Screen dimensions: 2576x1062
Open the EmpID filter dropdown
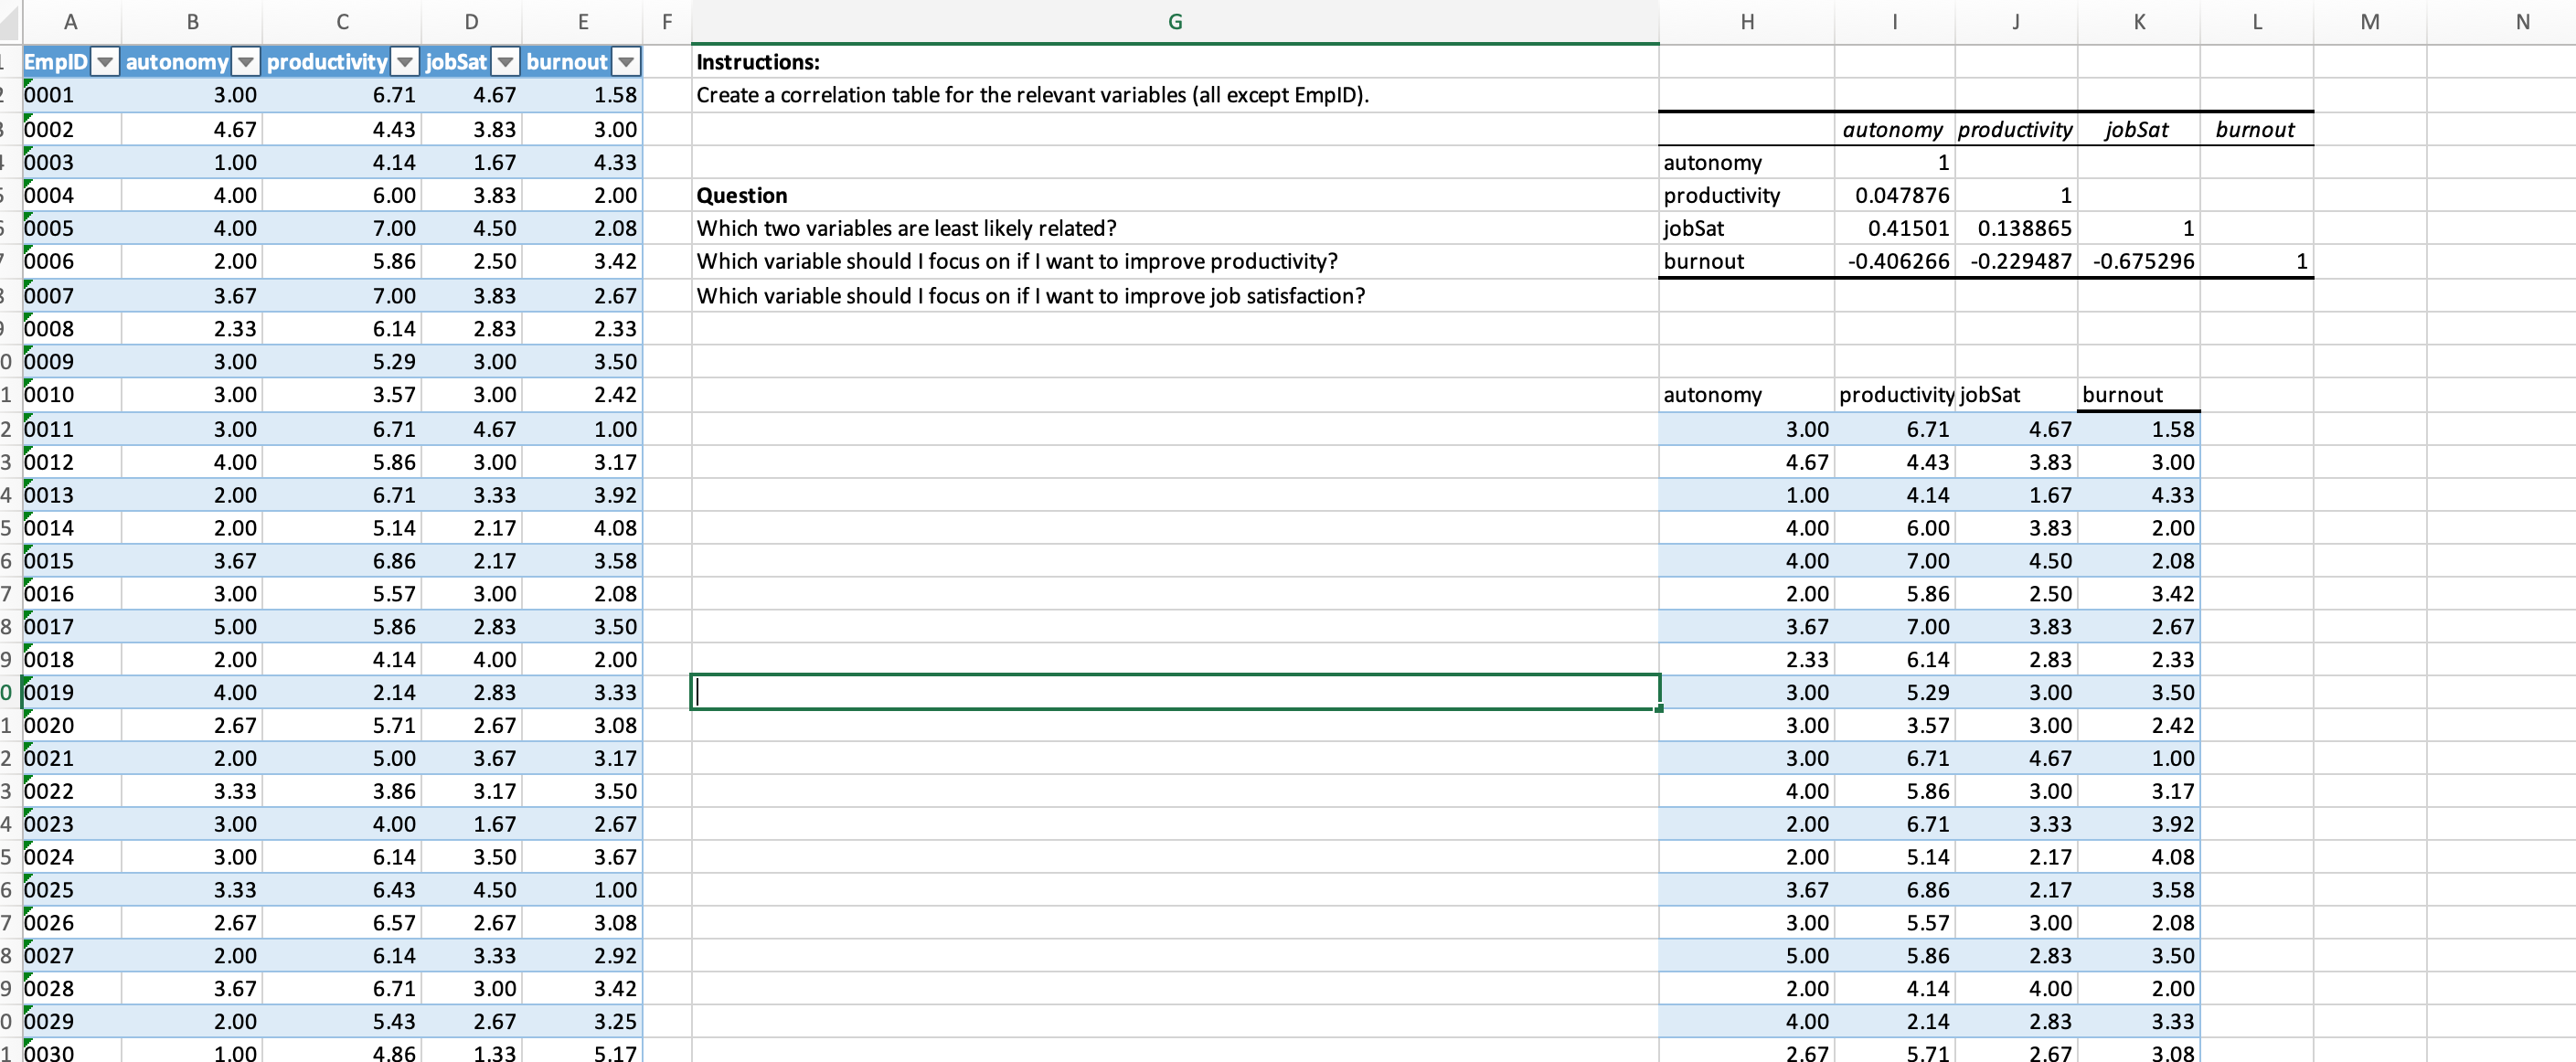[105, 62]
